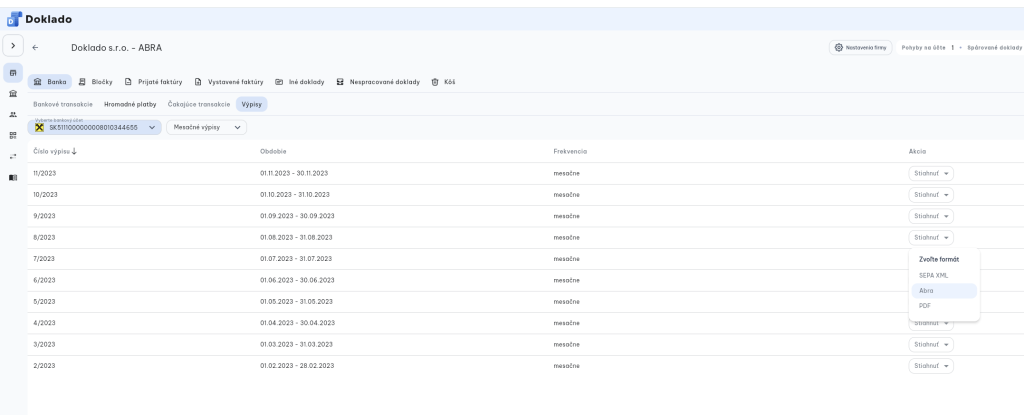Click period 01.08.2023 - 31.08.2023
The image size is (1024, 415).
[296, 237]
